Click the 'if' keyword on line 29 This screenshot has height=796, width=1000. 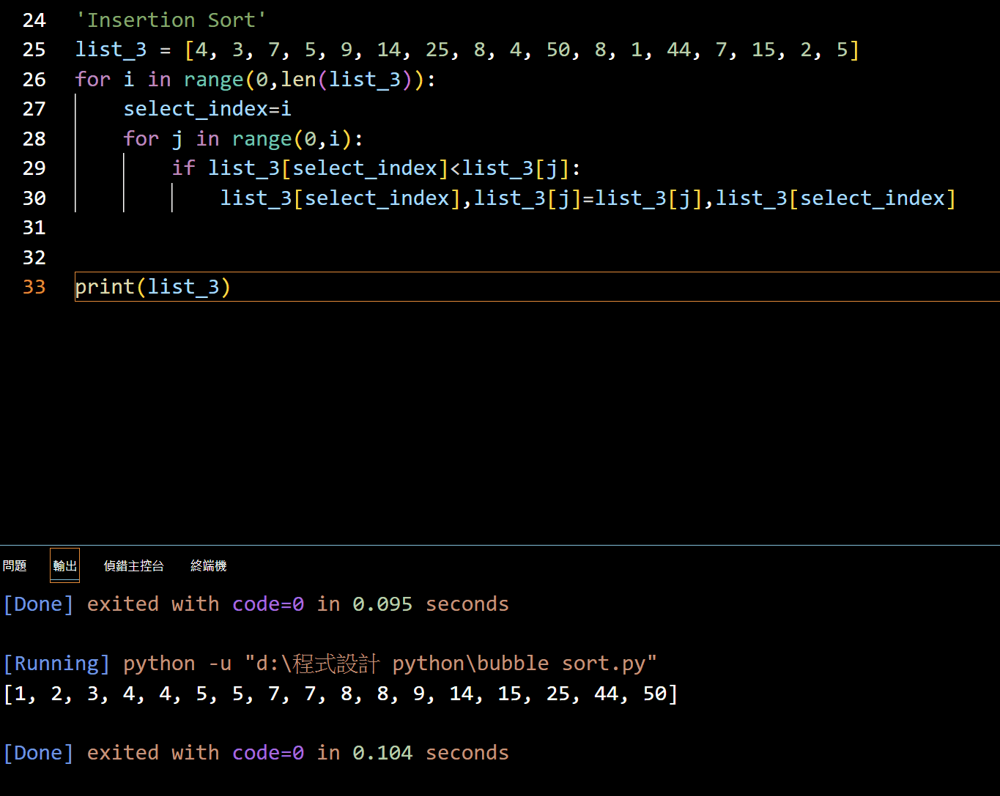[183, 168]
